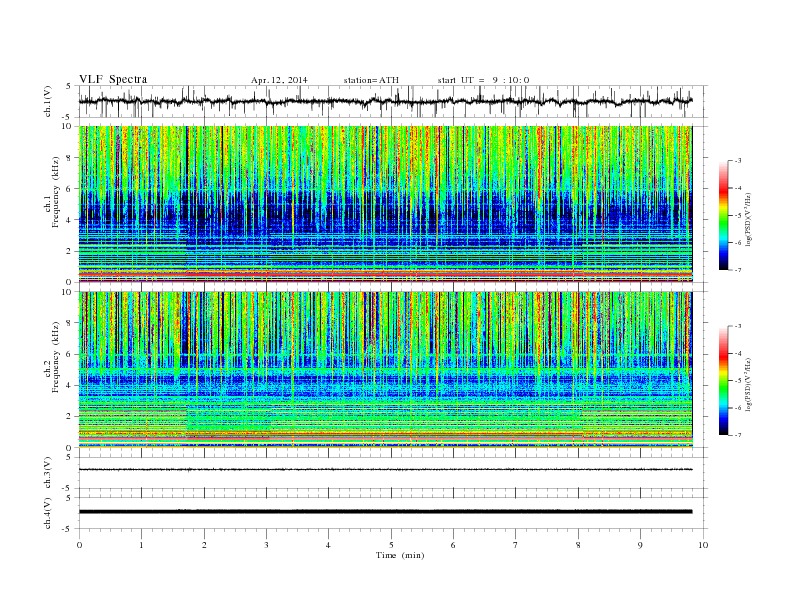Click time axis tick label "8"
Screen dimensions: 792x612
(x=578, y=545)
